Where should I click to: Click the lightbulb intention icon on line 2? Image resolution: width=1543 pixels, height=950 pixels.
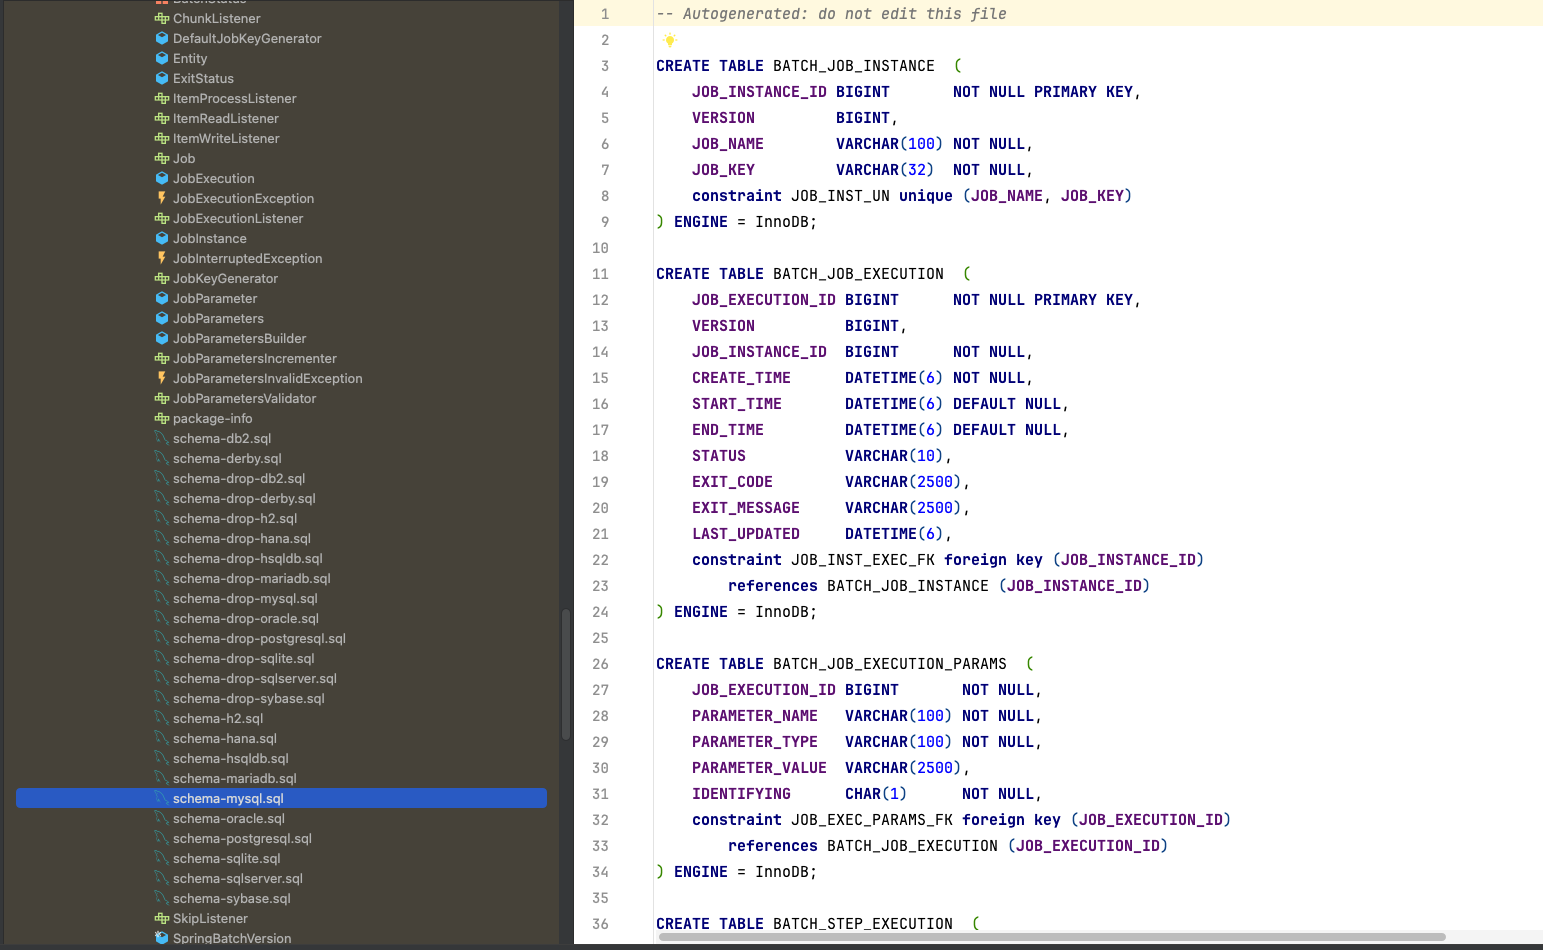click(670, 40)
